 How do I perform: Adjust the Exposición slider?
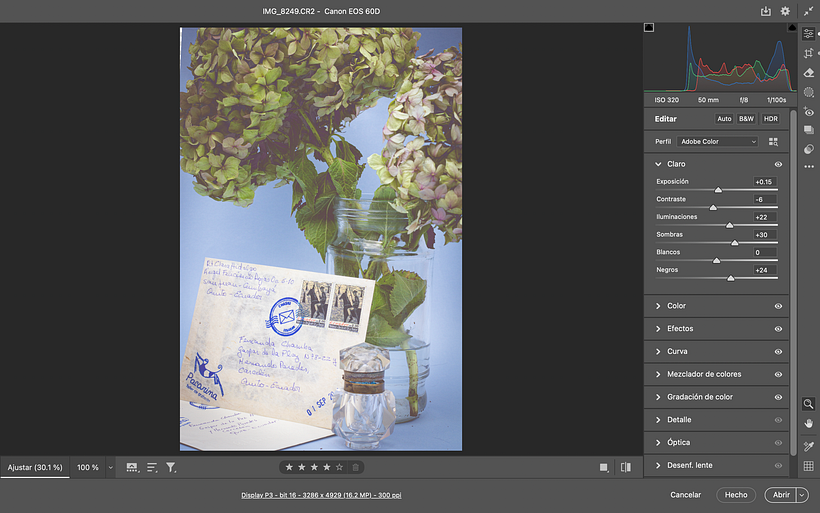tap(718, 189)
